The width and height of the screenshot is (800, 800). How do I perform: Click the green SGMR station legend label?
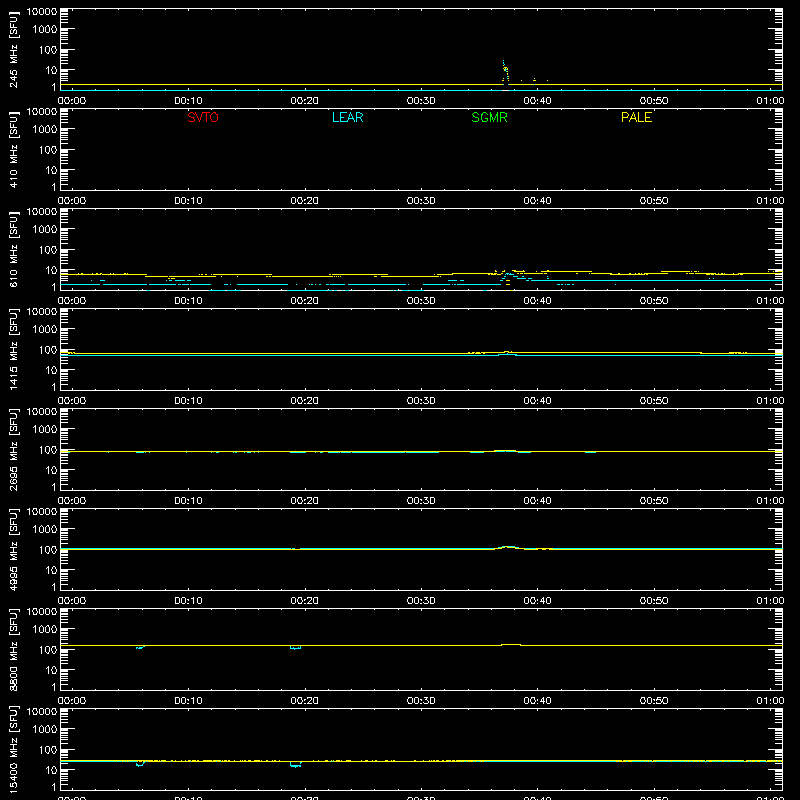pyautogui.click(x=489, y=117)
